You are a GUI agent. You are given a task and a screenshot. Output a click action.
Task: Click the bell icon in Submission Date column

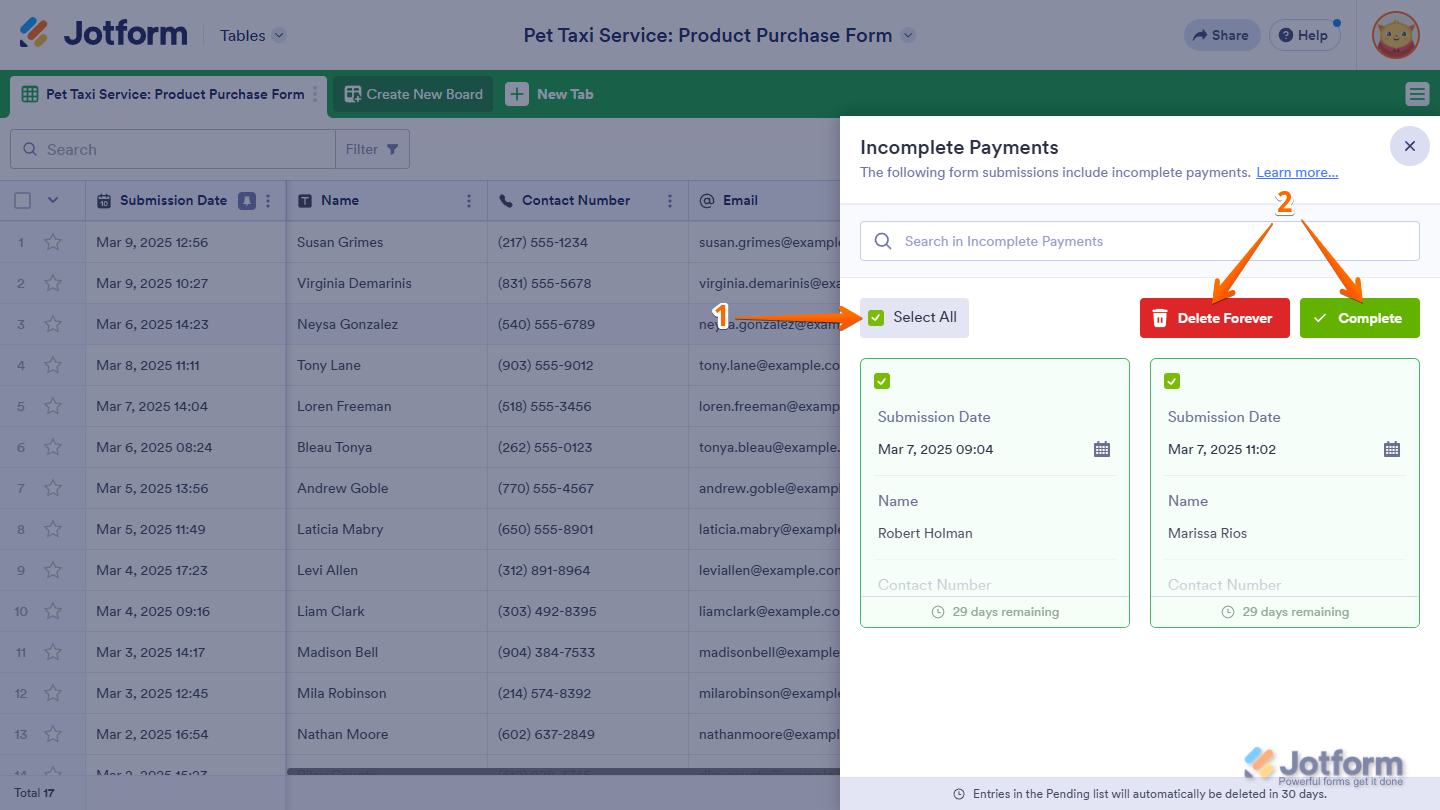click(247, 200)
